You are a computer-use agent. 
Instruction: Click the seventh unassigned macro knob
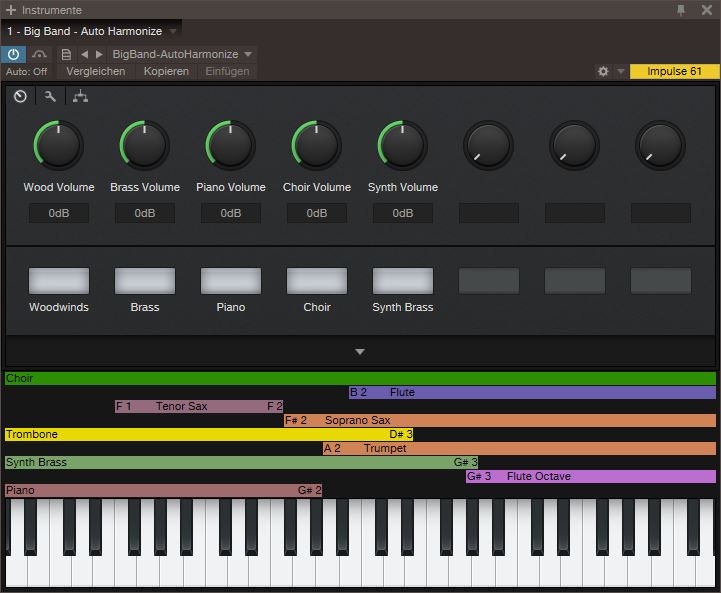pos(574,145)
